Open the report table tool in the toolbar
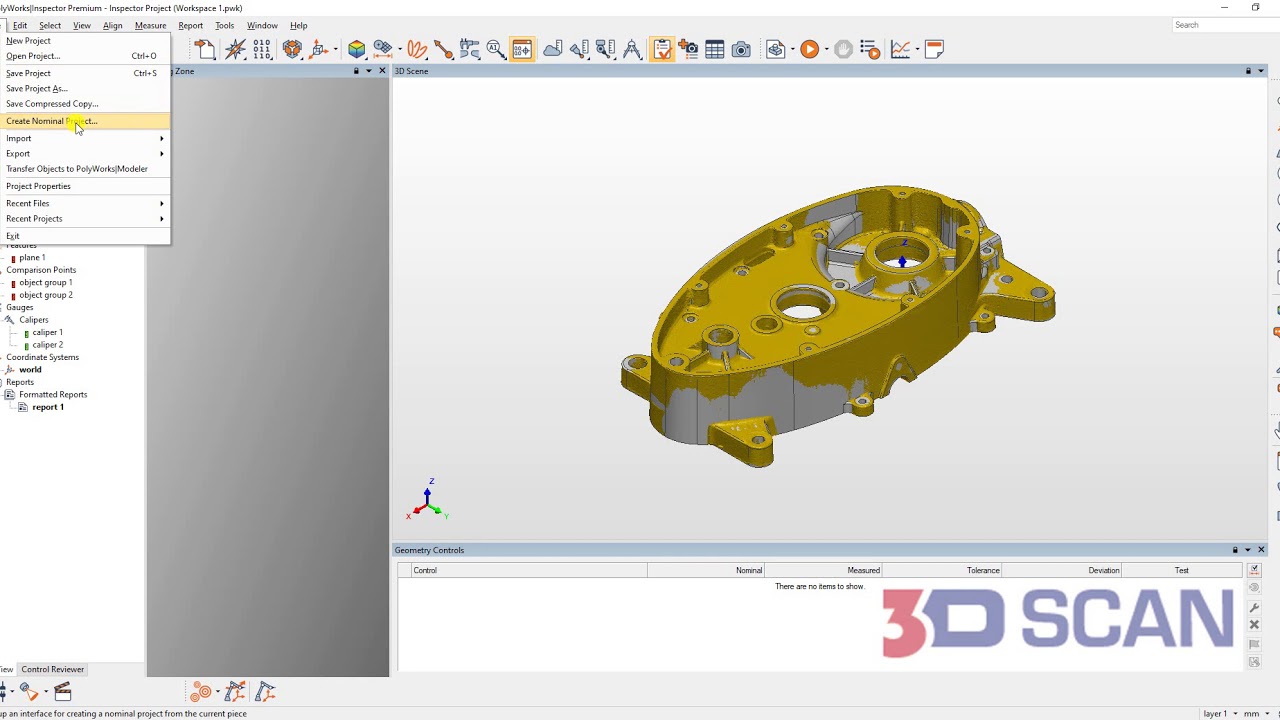This screenshot has width=1280, height=720. coord(714,49)
